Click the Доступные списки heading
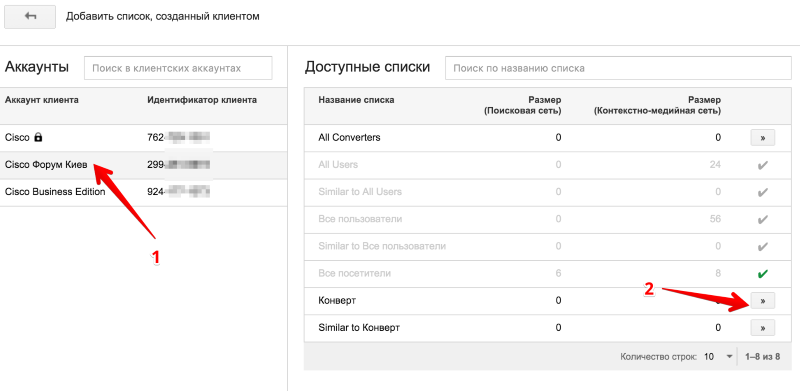 (367, 67)
